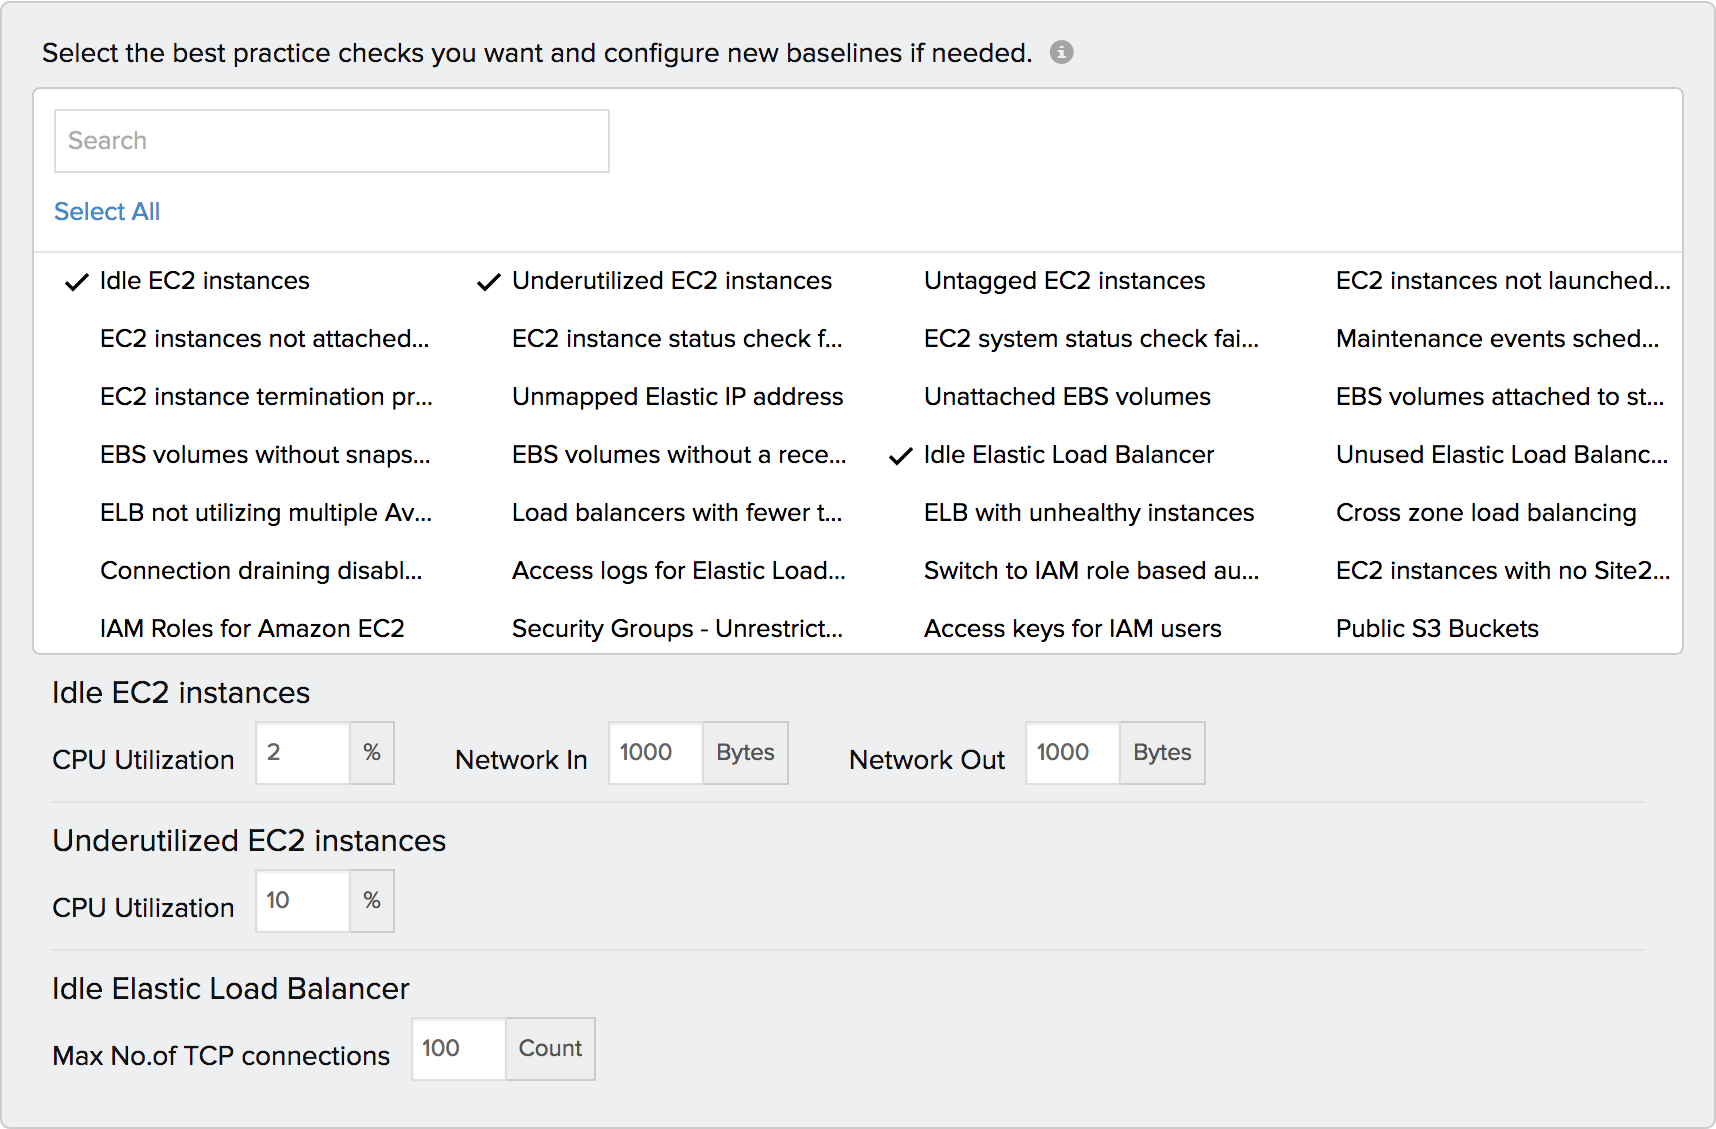The image size is (1716, 1129).
Task: Enable the EBS volumes without snapshots check
Action: tap(265, 455)
